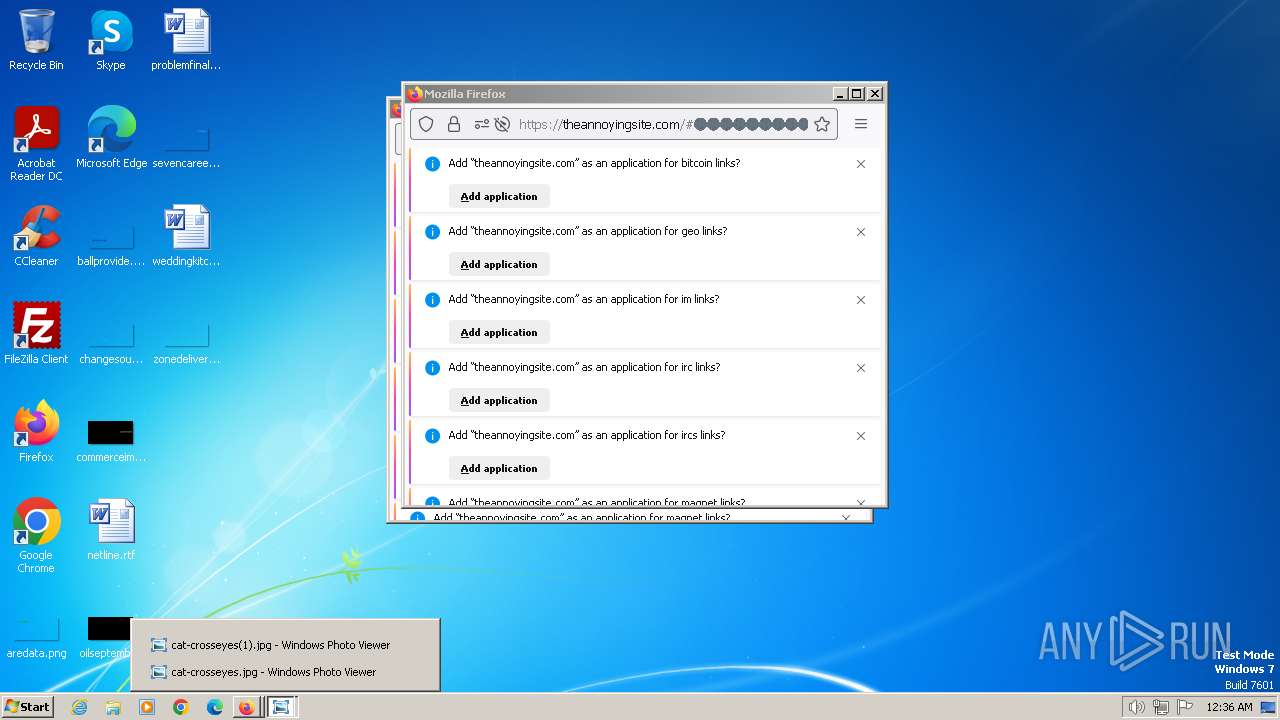1280x720 pixels.
Task: Click the info icon of the bitcoin notification
Action: tap(432, 164)
